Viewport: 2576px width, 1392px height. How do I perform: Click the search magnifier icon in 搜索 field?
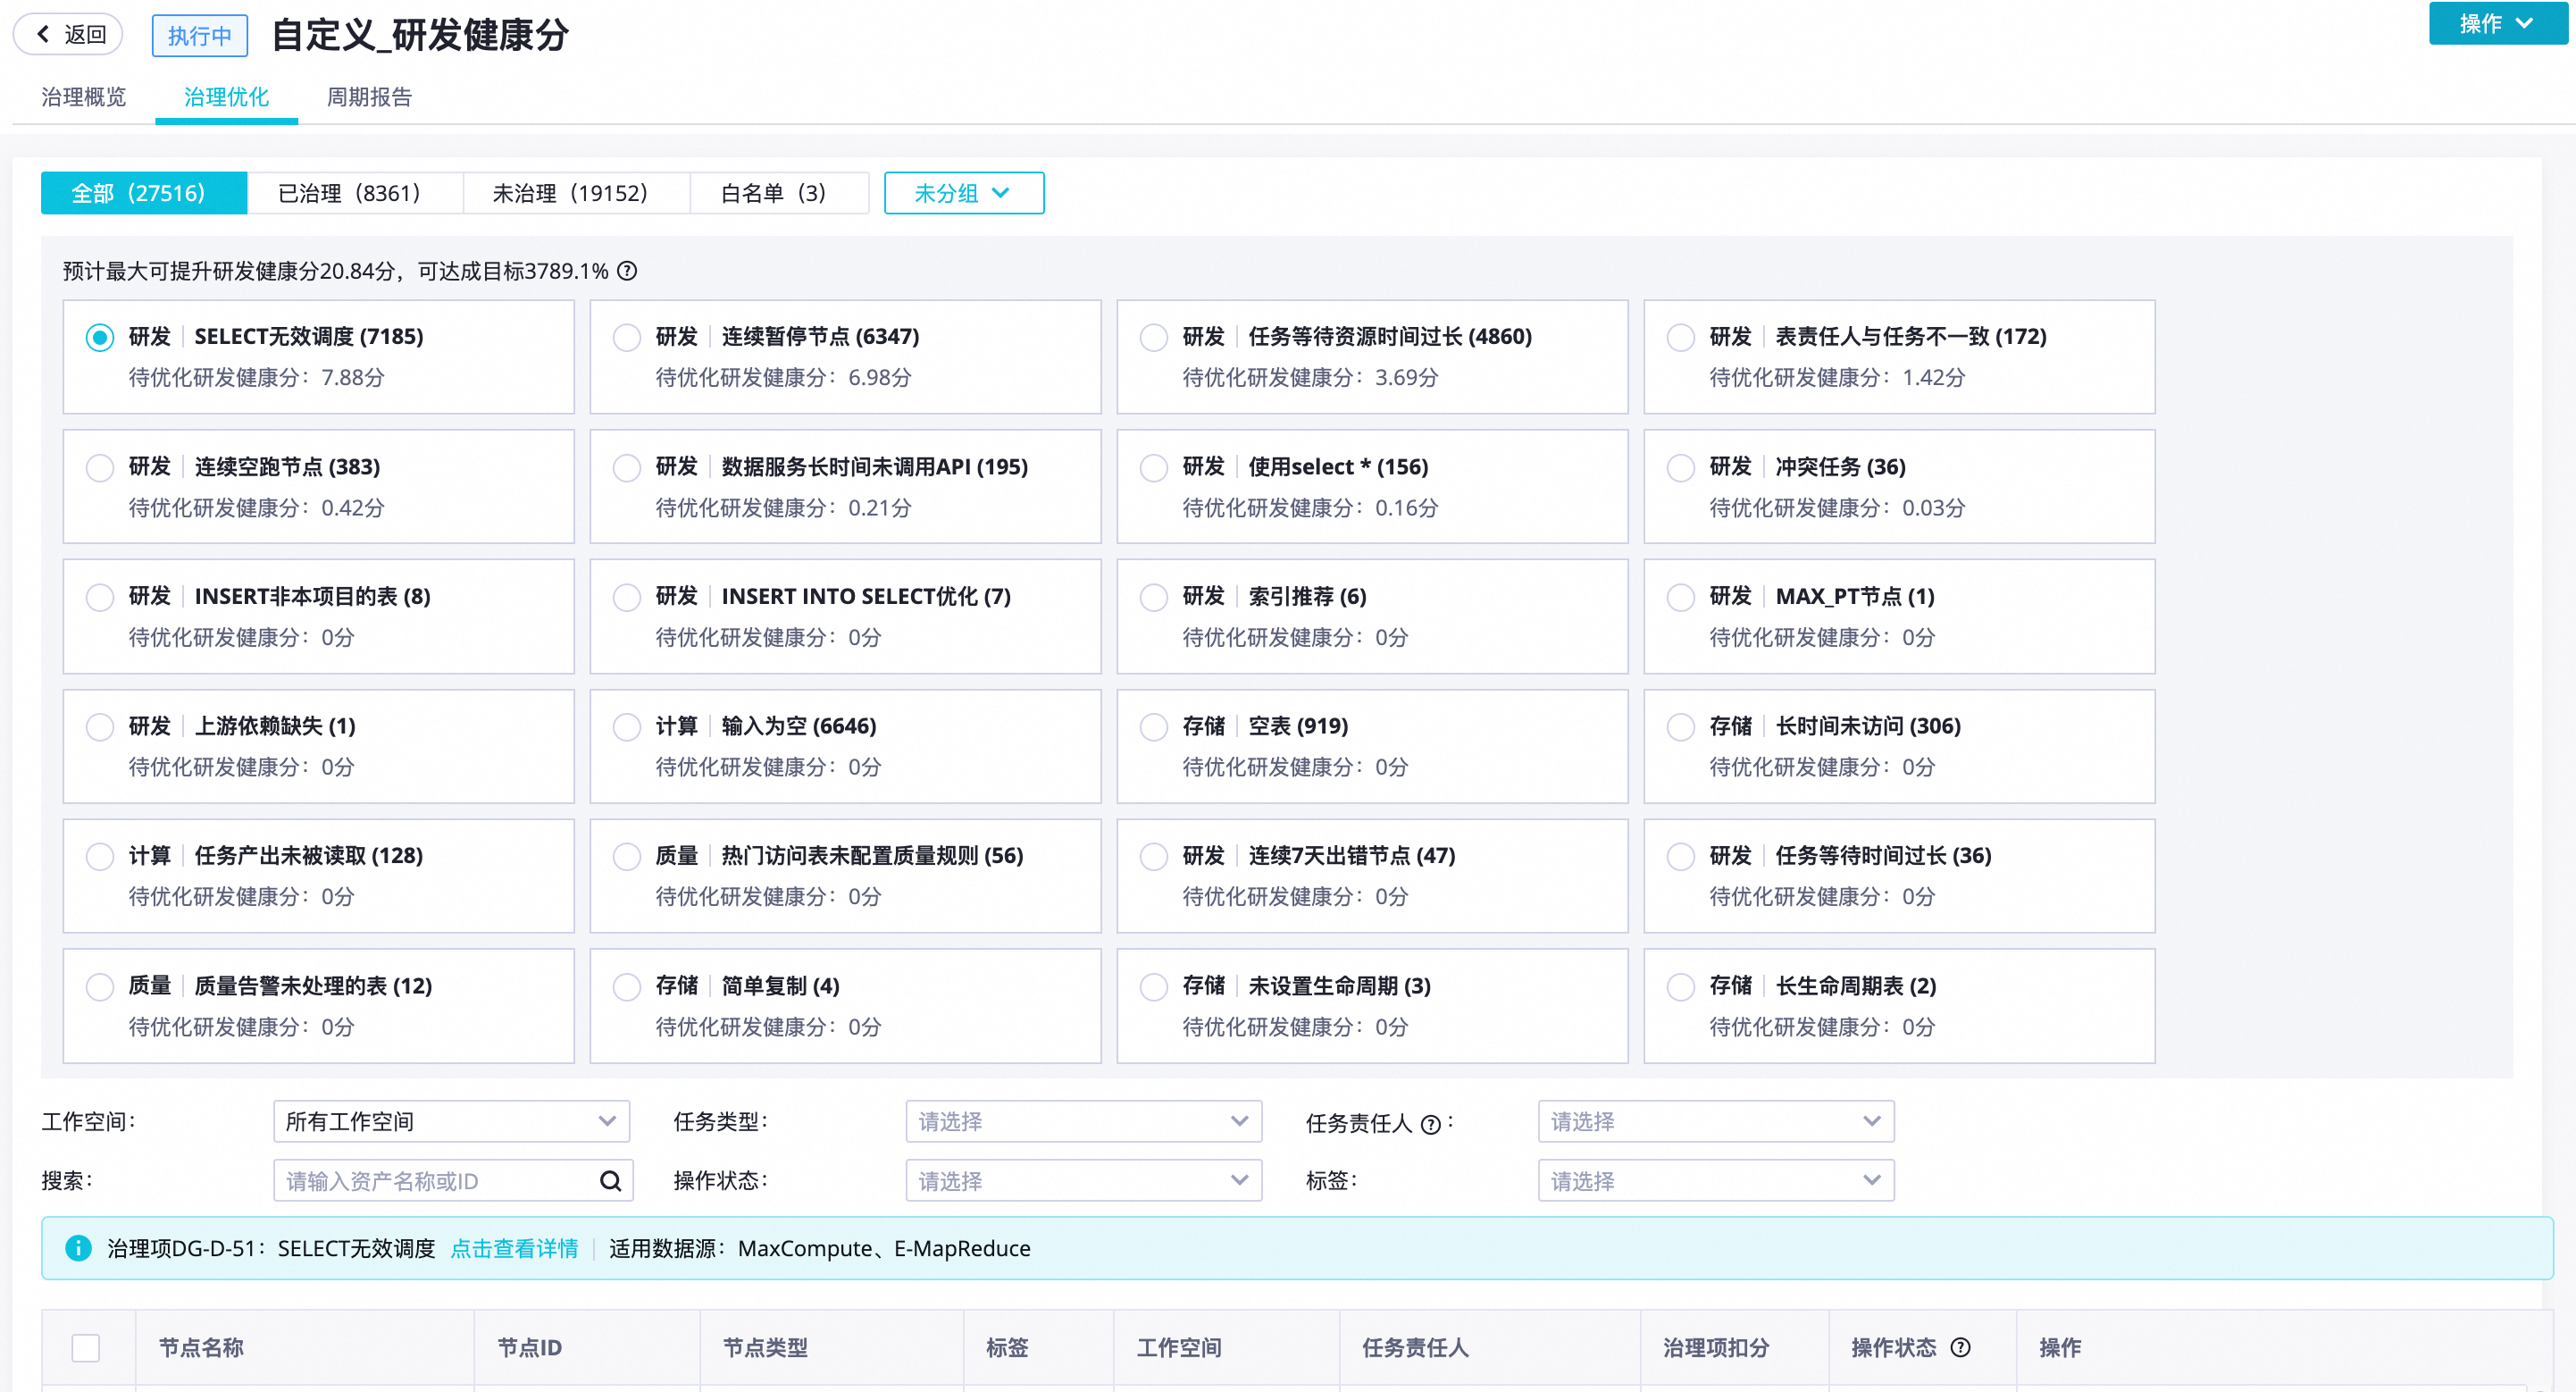[610, 1181]
